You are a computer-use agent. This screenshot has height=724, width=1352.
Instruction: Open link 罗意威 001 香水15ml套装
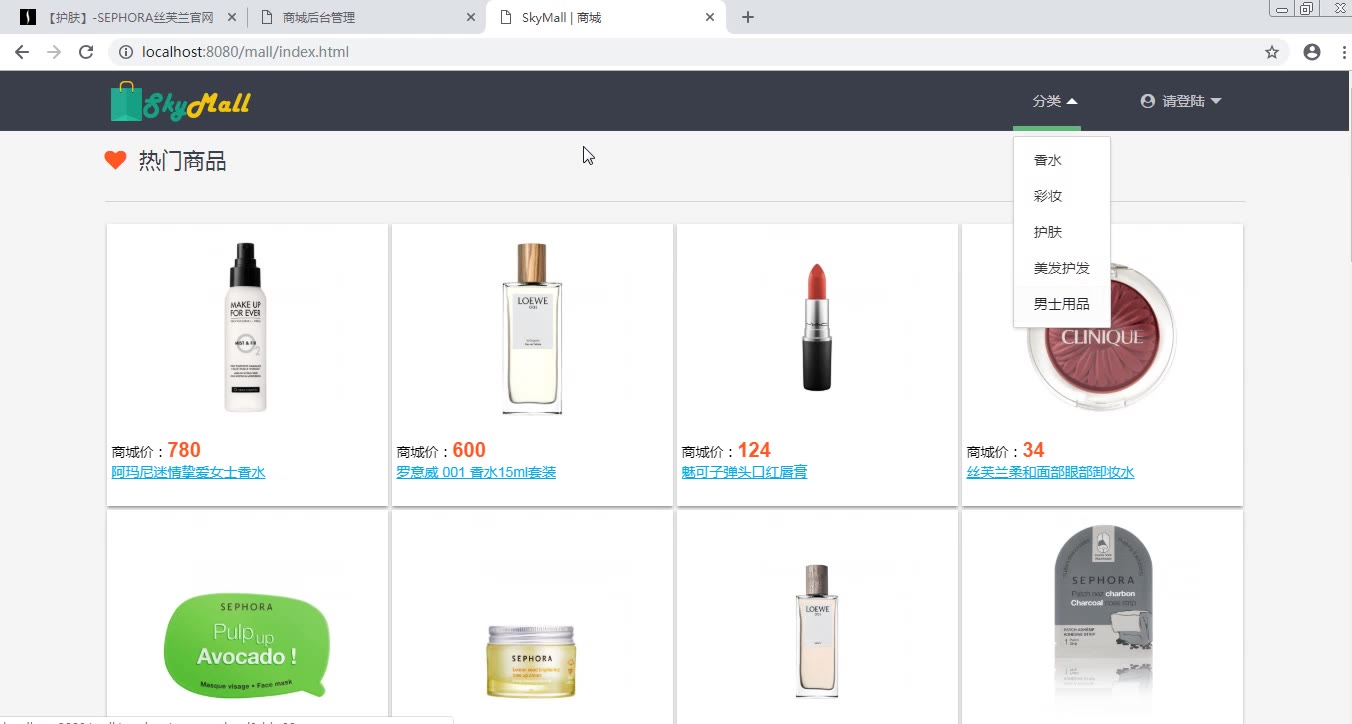(x=476, y=472)
